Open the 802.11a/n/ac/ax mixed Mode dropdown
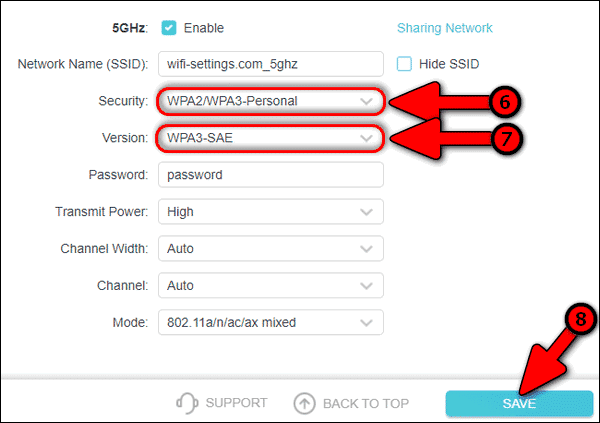The height and width of the screenshot is (423, 600). [x=271, y=323]
